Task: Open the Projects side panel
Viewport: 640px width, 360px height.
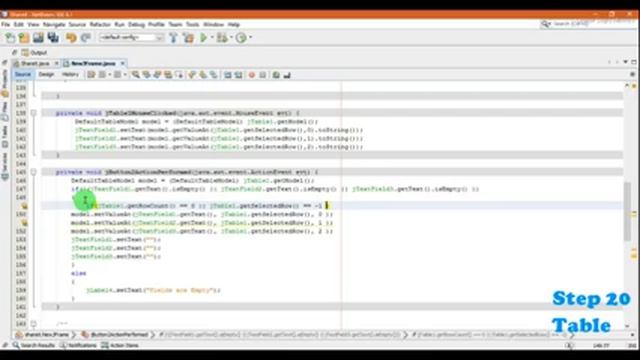Action: point(5,83)
